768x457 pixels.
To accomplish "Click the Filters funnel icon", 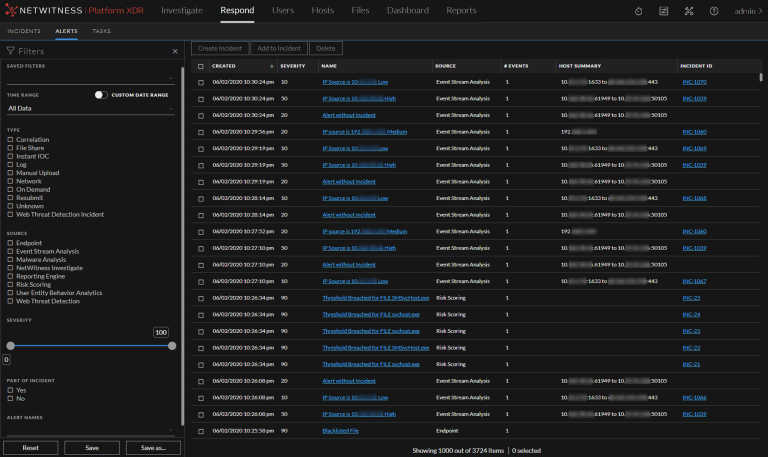I will [x=11, y=51].
